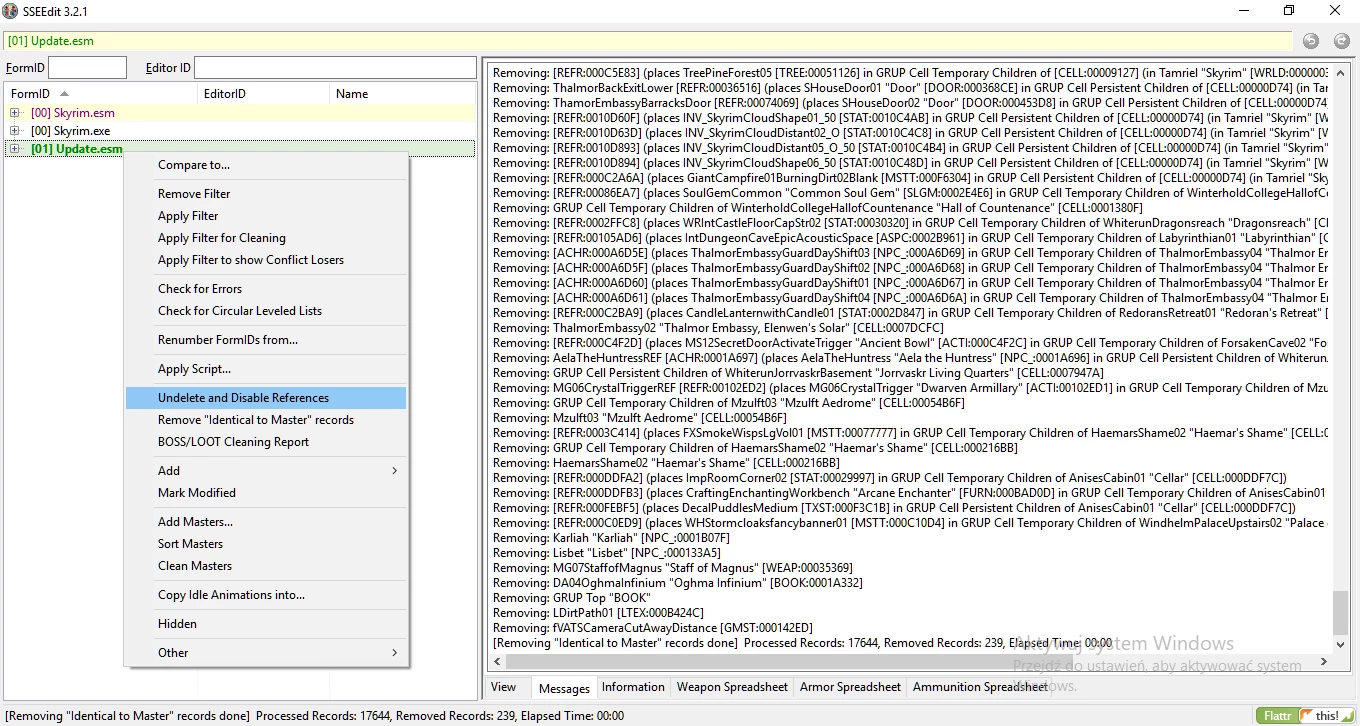Sort by EditorID column header
The height and width of the screenshot is (726, 1360).
click(264, 94)
